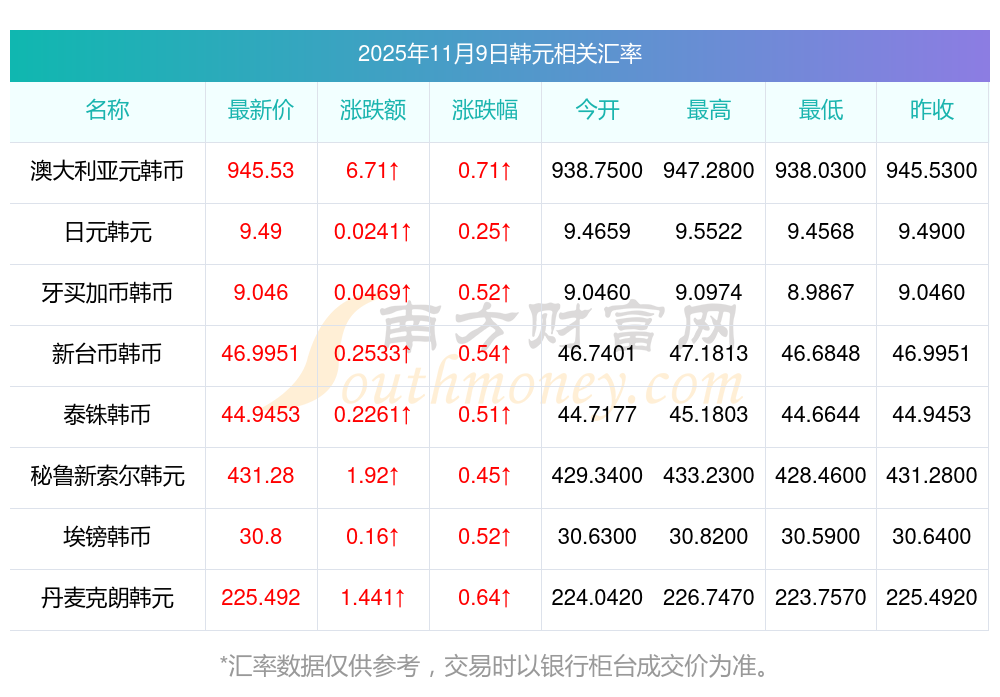Select the 最低 column header
The width and height of the screenshot is (1000, 697).
[x=821, y=110]
